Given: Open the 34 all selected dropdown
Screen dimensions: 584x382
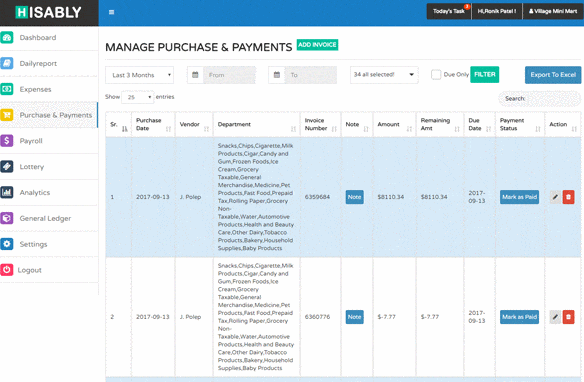Looking at the screenshot, I should 384,75.
